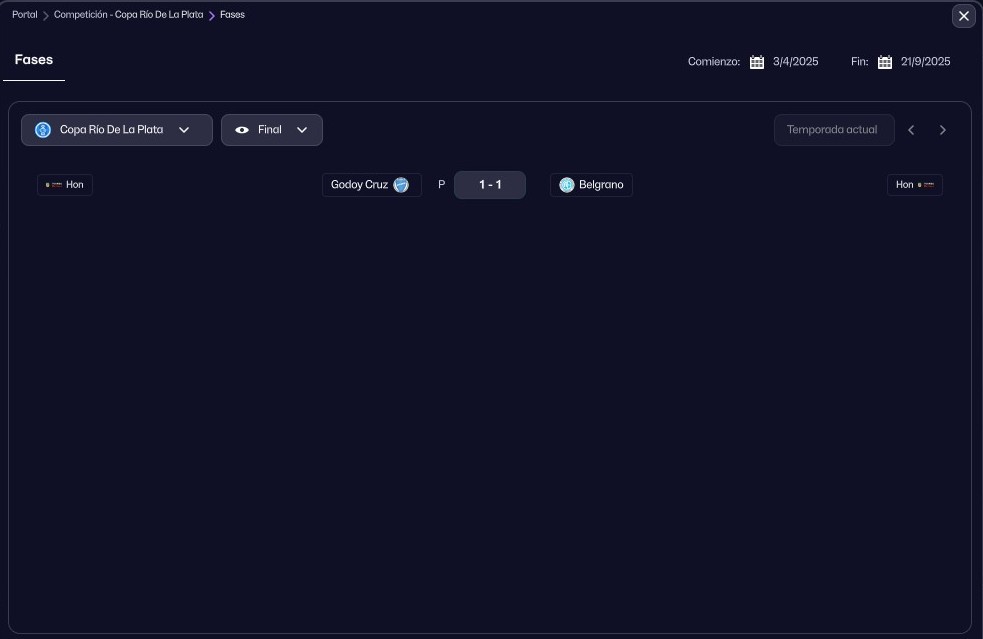Click the start date 3/4/2025
Viewport: 983px width, 639px height.
point(795,62)
